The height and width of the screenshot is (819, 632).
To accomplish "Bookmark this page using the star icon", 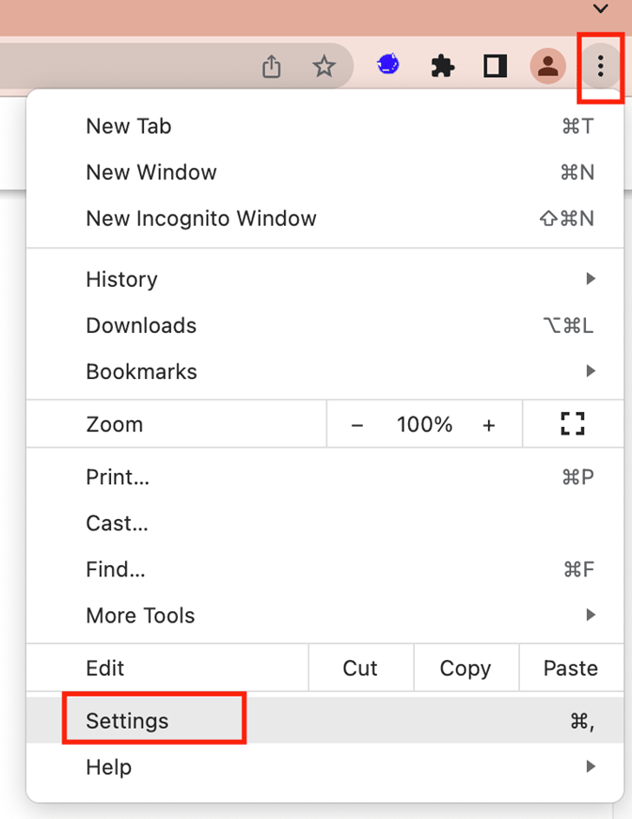I will click(324, 65).
